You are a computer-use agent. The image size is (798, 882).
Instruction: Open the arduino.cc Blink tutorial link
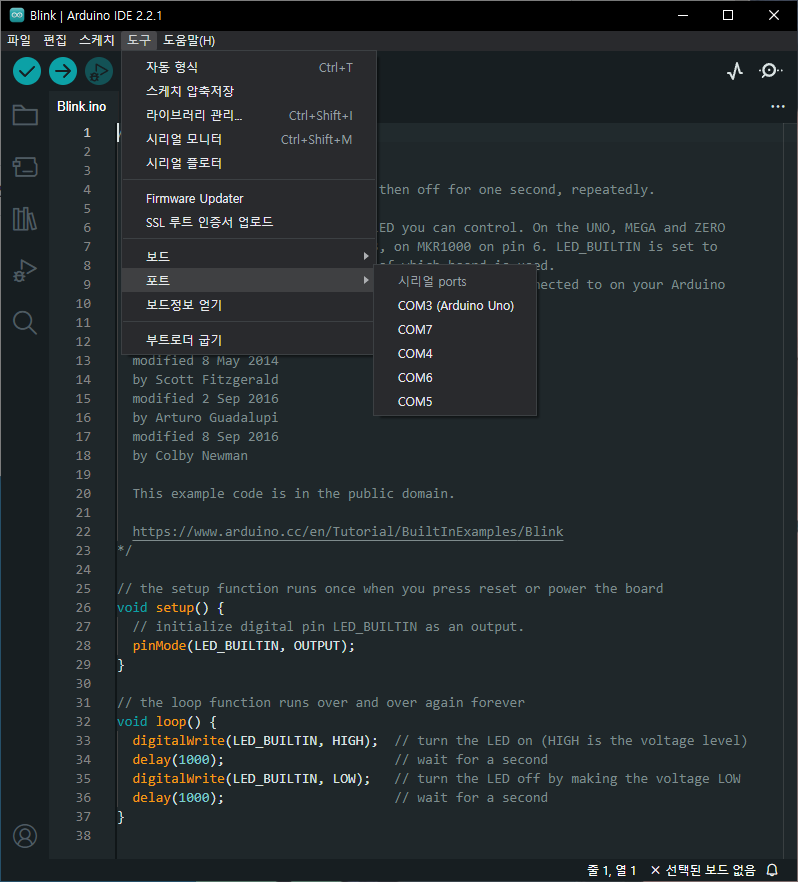[x=348, y=532]
